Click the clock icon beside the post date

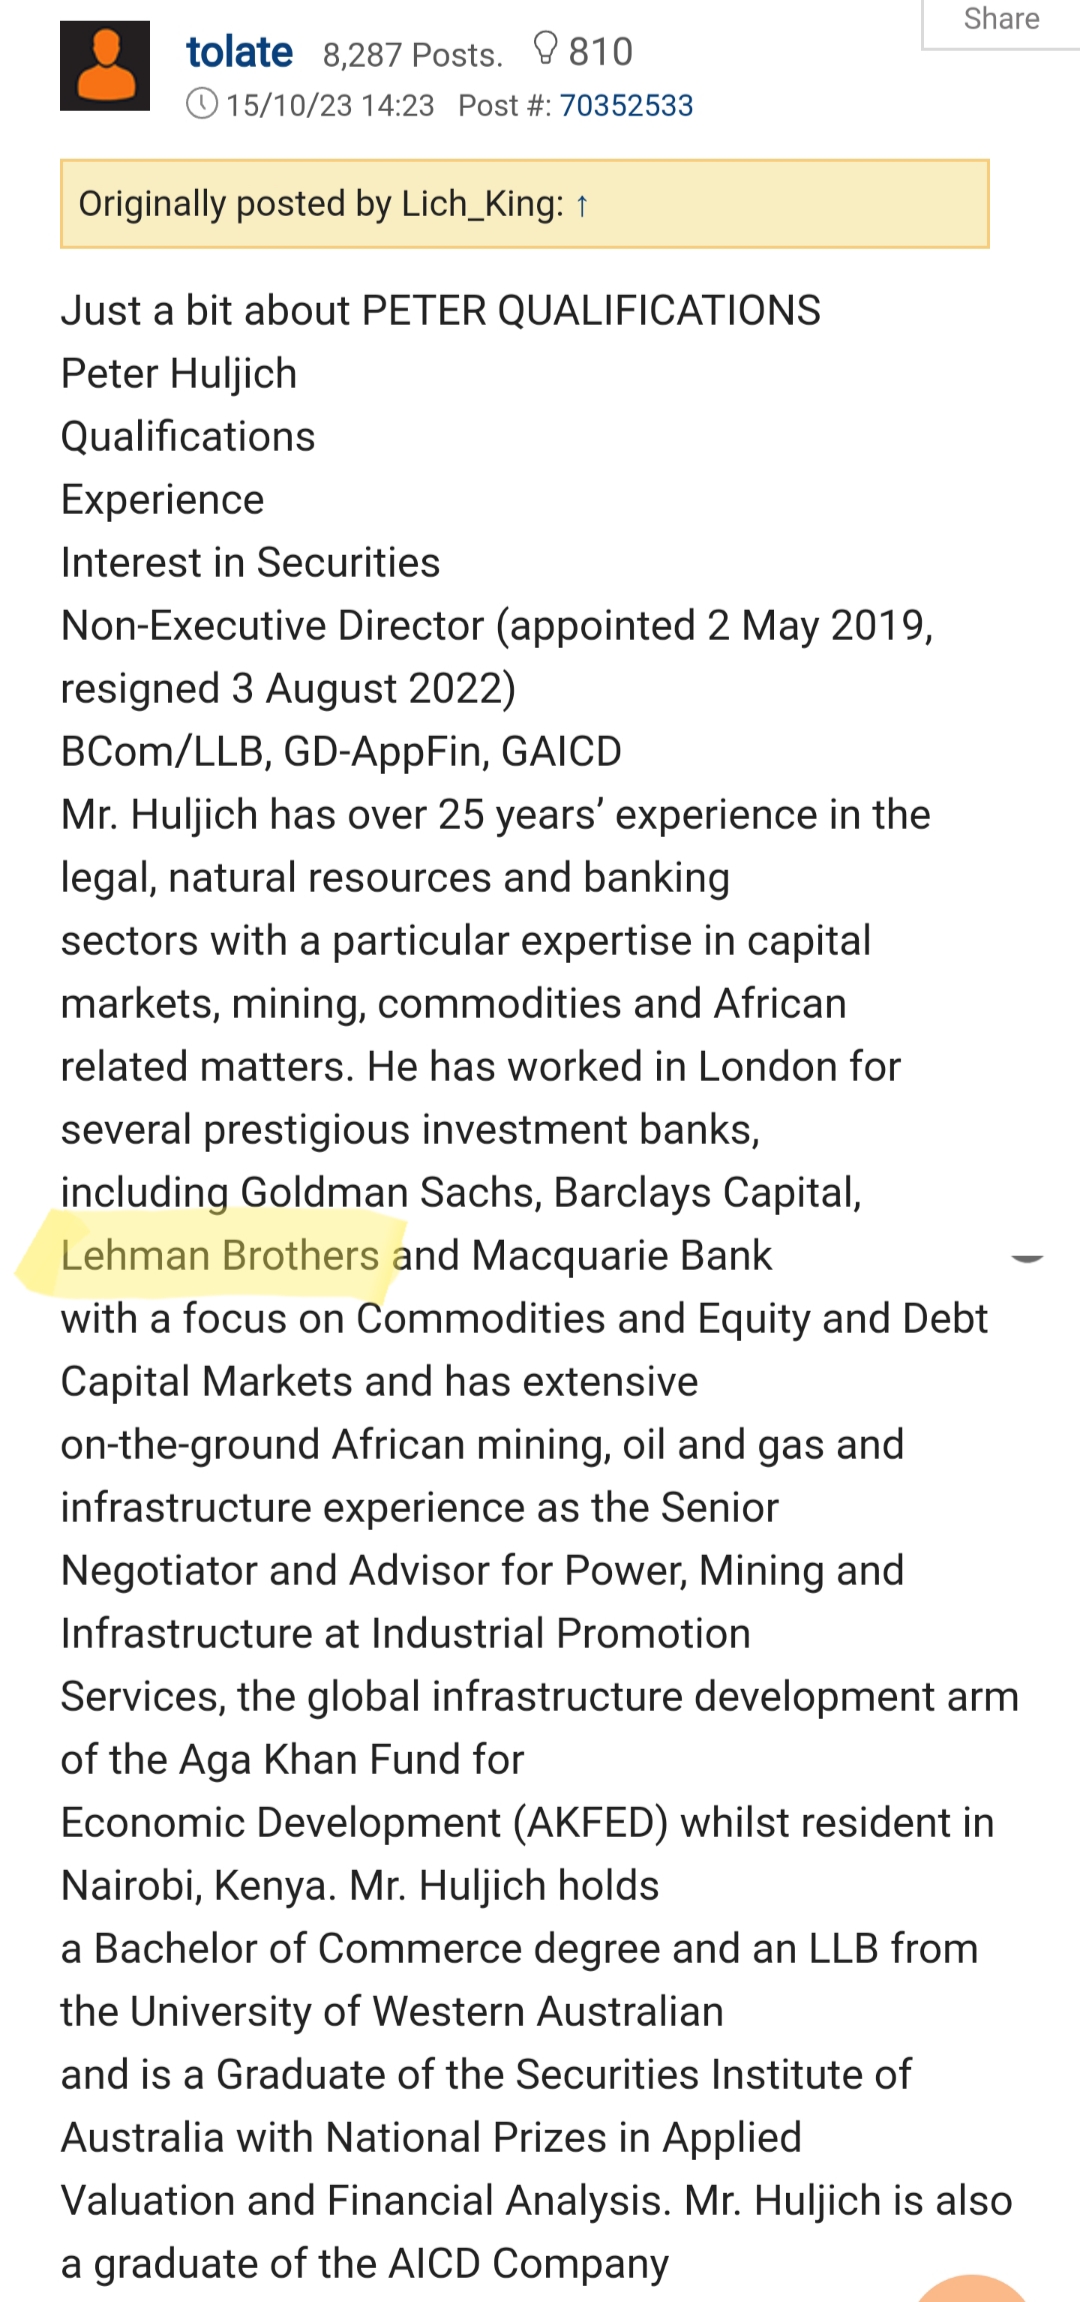202,104
